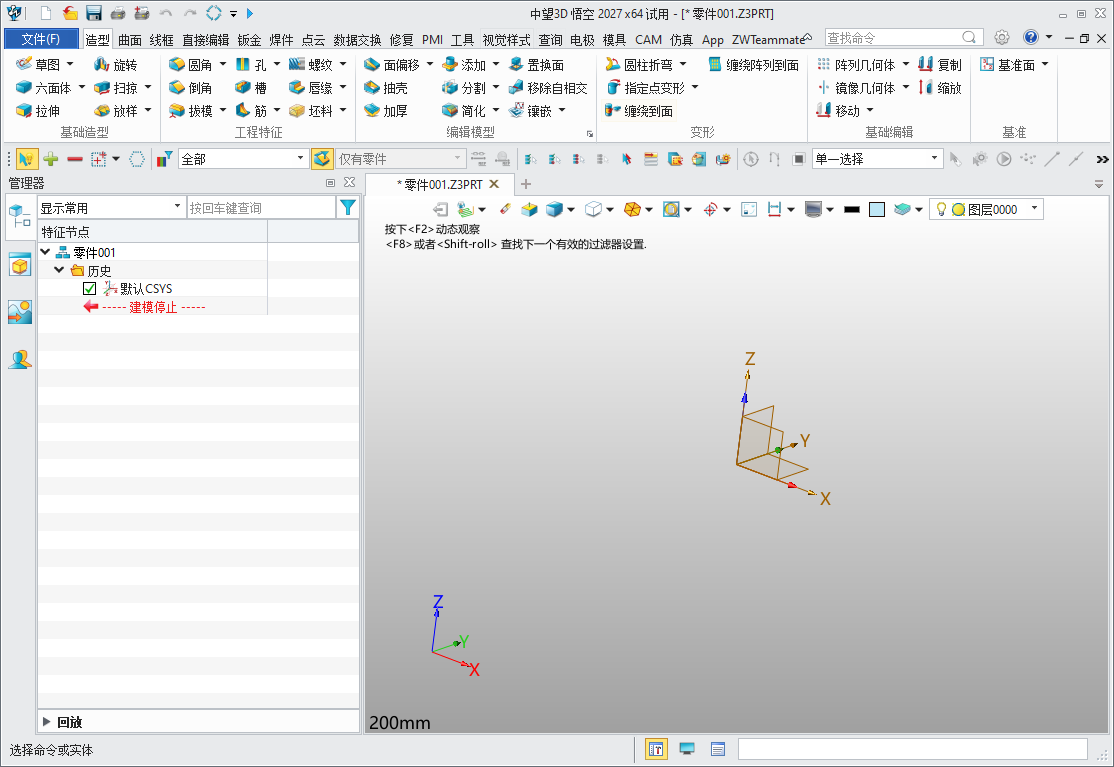Viewport: 1114px width, 767px height.
Task: Open the user manager sidebar icon
Action: (20, 359)
